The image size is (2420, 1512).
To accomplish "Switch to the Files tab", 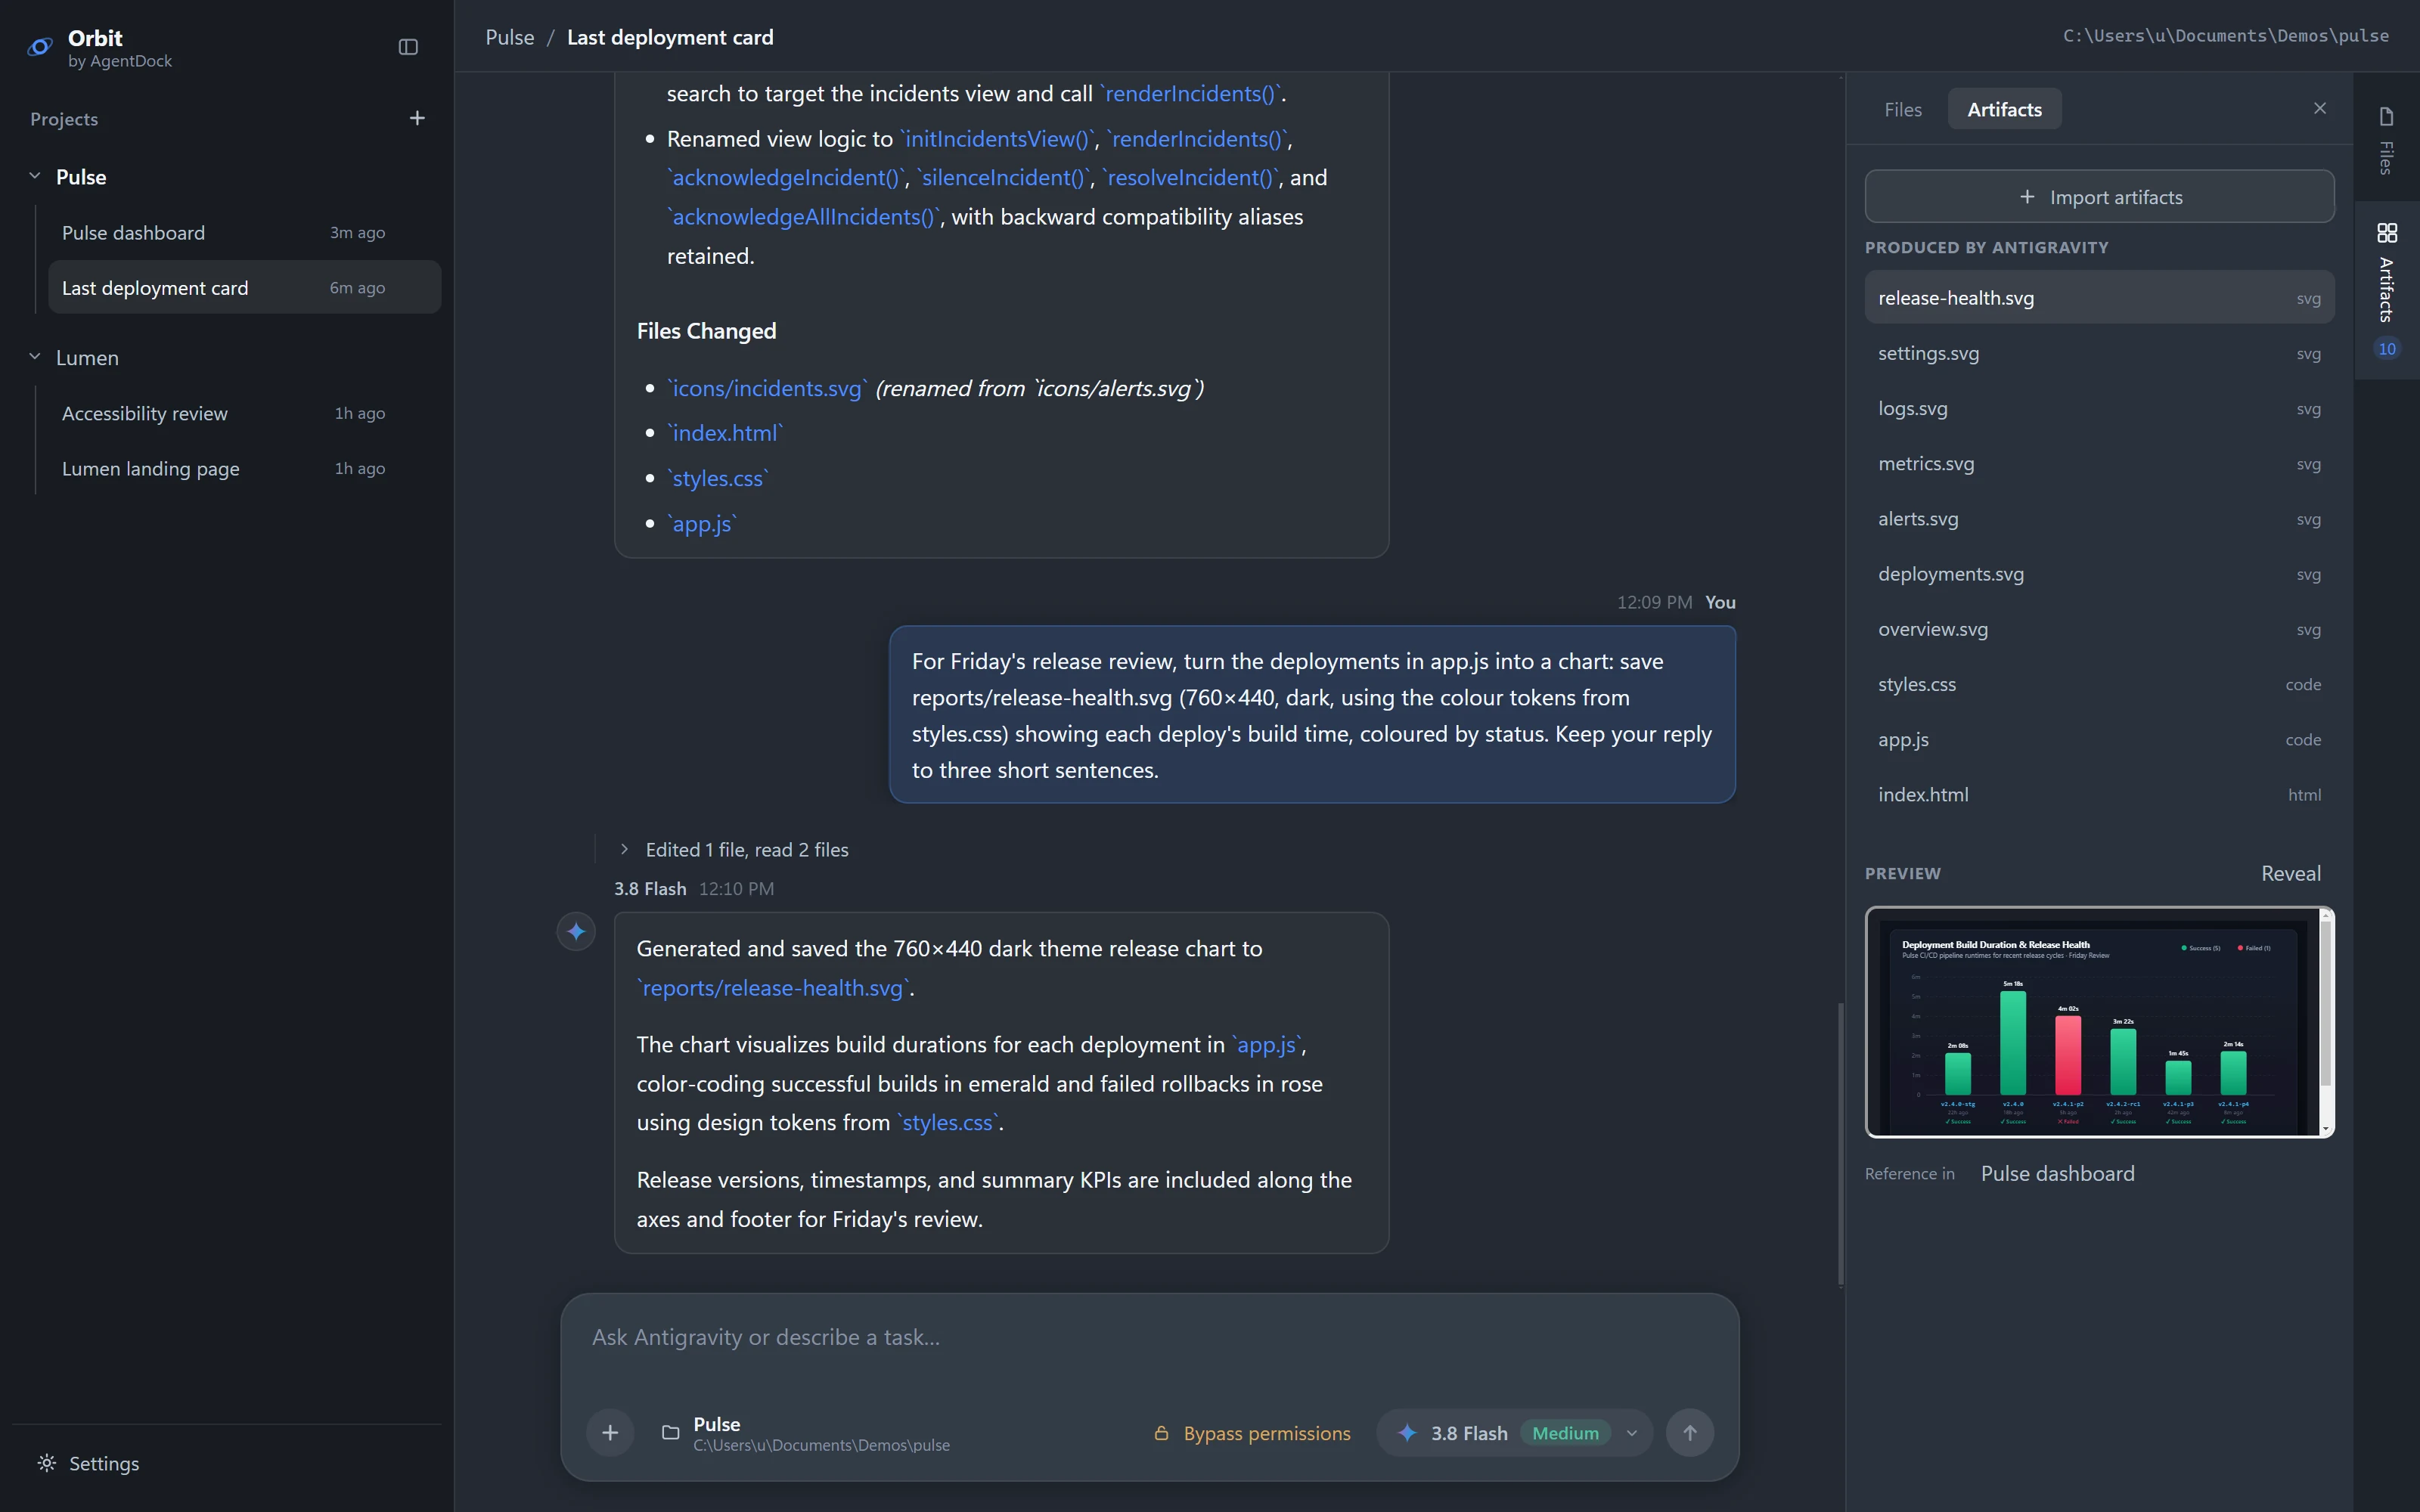I will (1902, 109).
